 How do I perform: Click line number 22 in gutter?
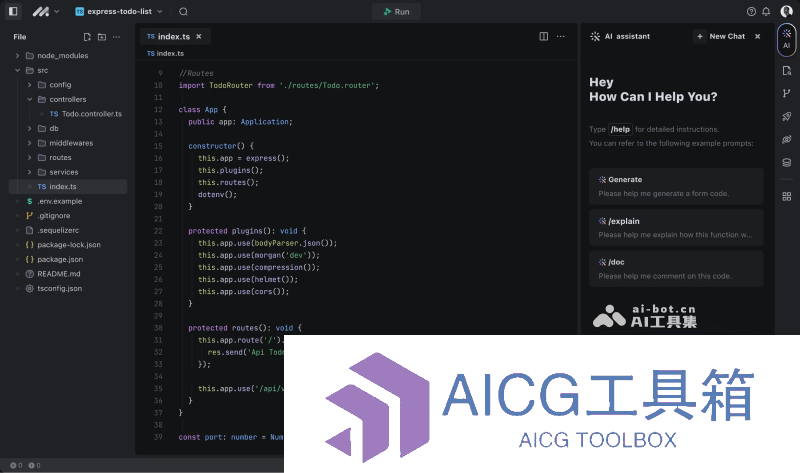click(158, 231)
